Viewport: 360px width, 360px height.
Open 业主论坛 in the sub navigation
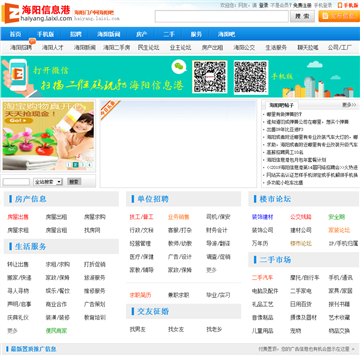[x=180, y=48]
